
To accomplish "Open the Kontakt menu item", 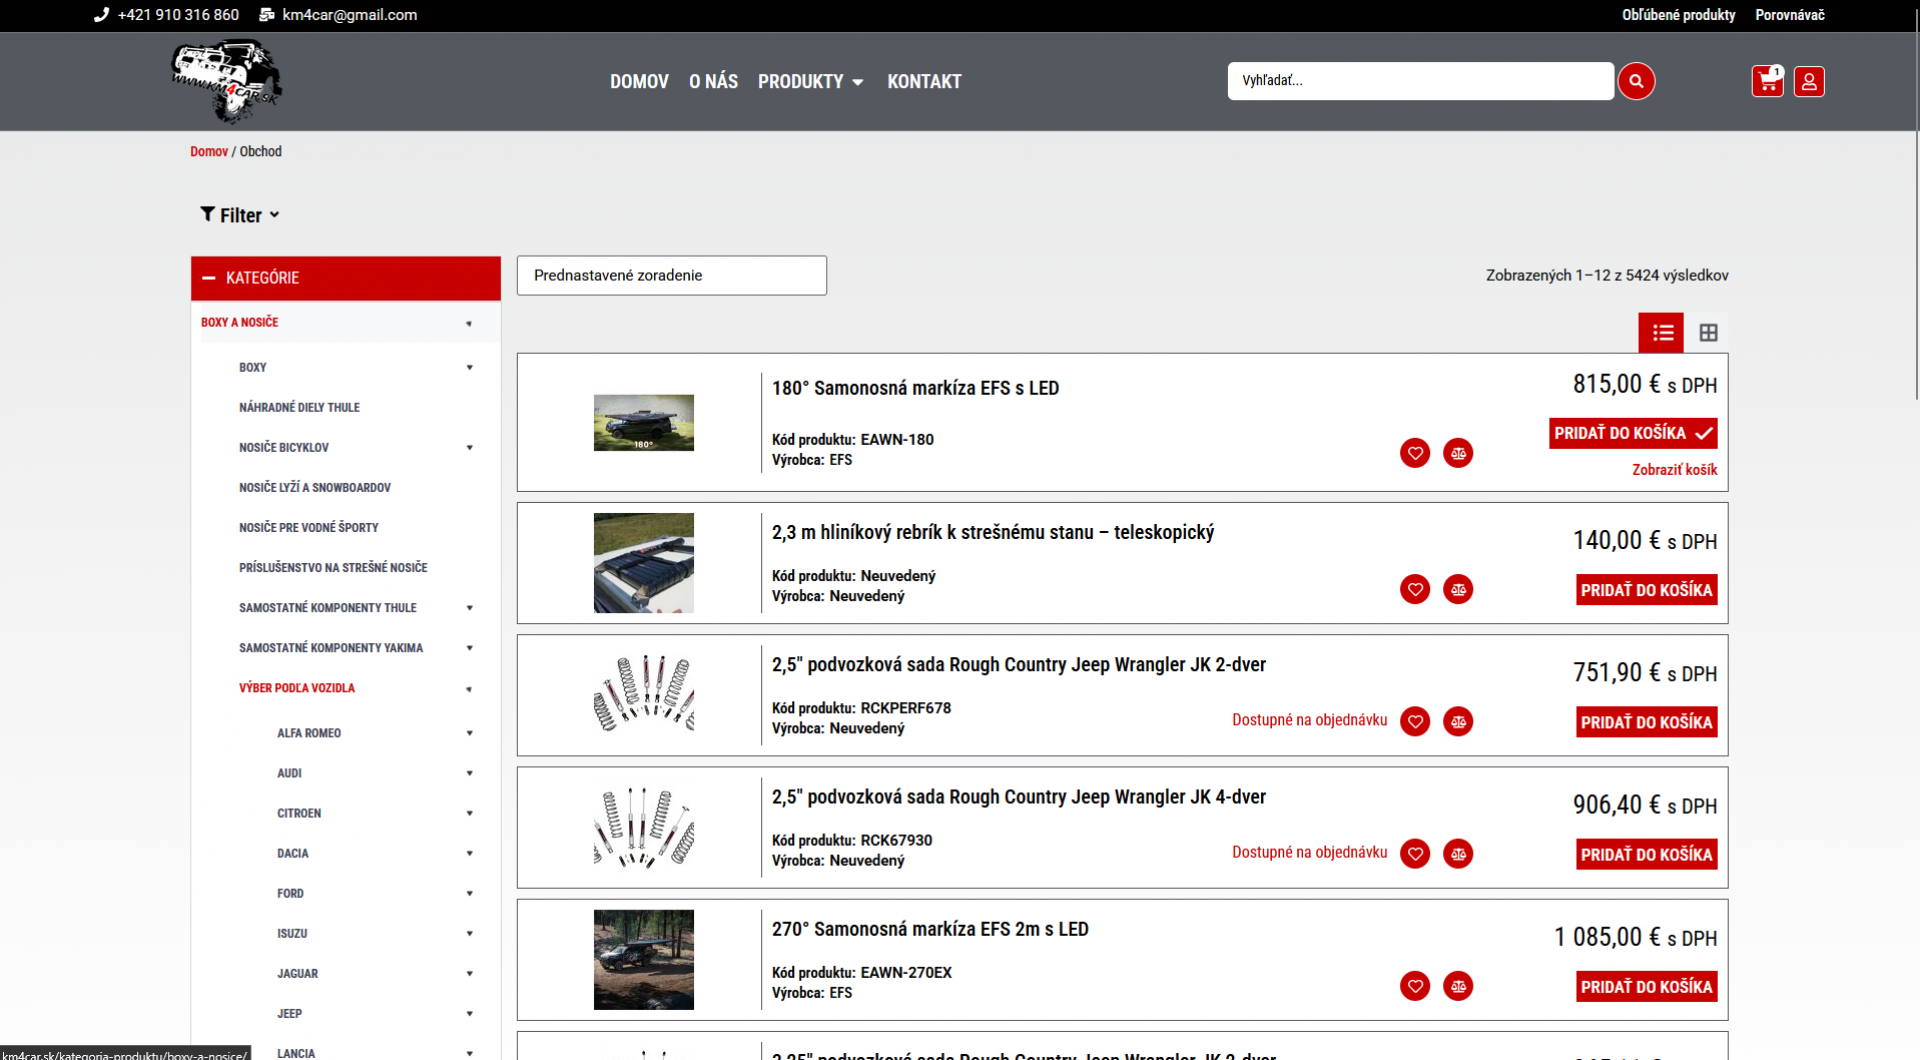I will pyautogui.click(x=924, y=82).
